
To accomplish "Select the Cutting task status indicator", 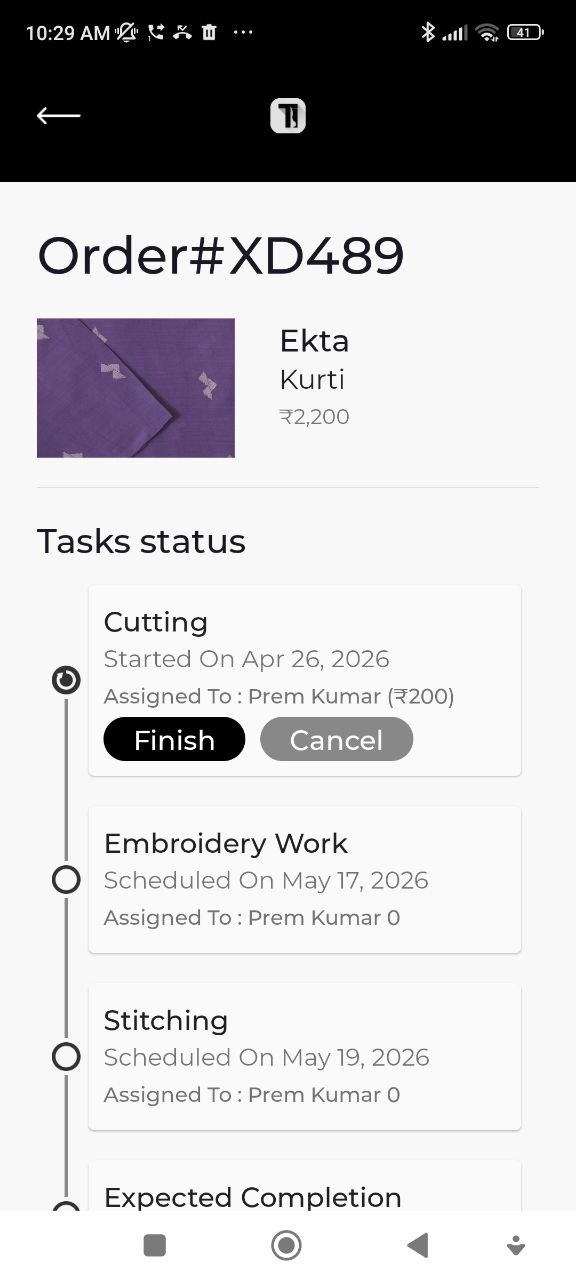I will coord(66,679).
